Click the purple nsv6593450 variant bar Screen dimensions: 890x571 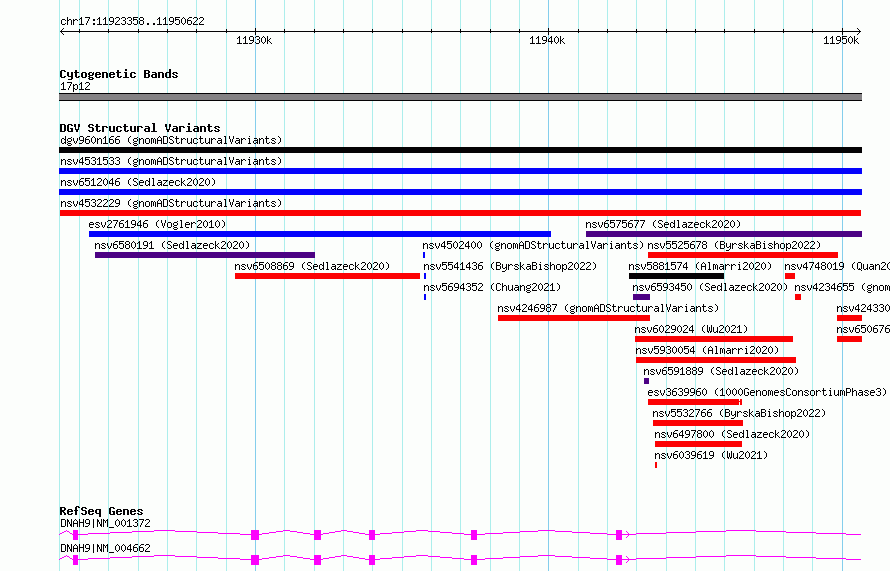pos(641,297)
